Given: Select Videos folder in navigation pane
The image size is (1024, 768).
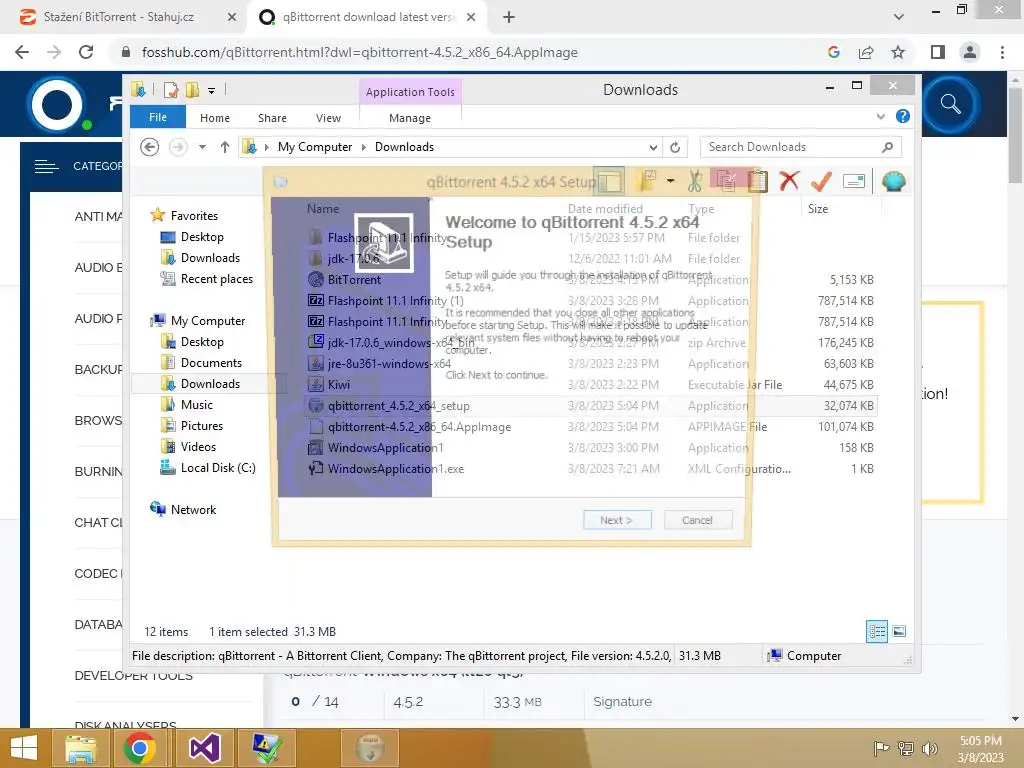Looking at the screenshot, I should pyautogui.click(x=198, y=447).
